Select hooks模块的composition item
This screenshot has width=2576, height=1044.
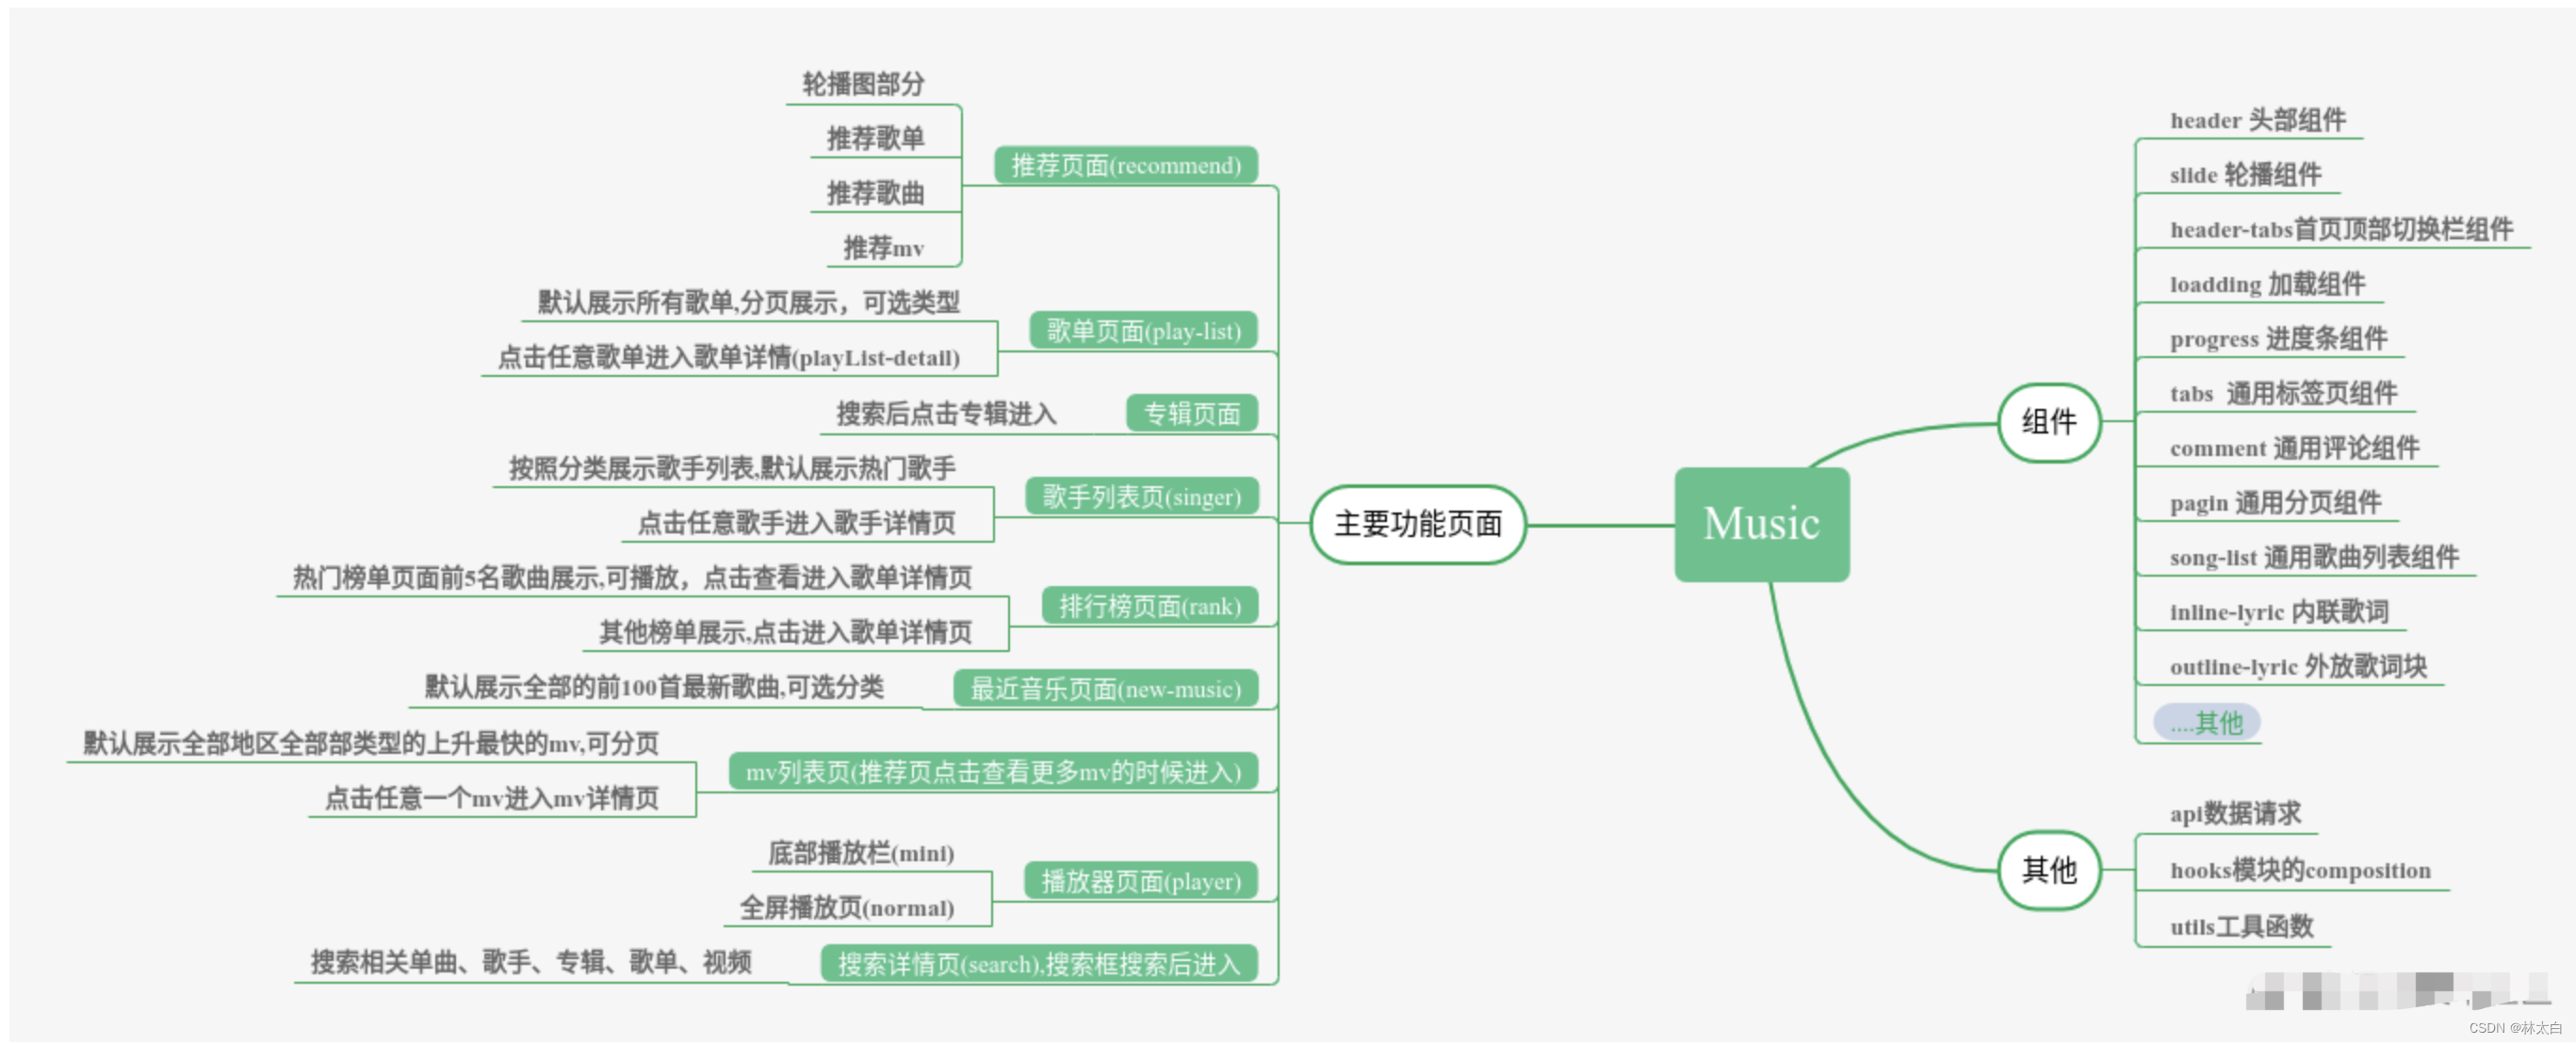coord(2300,870)
